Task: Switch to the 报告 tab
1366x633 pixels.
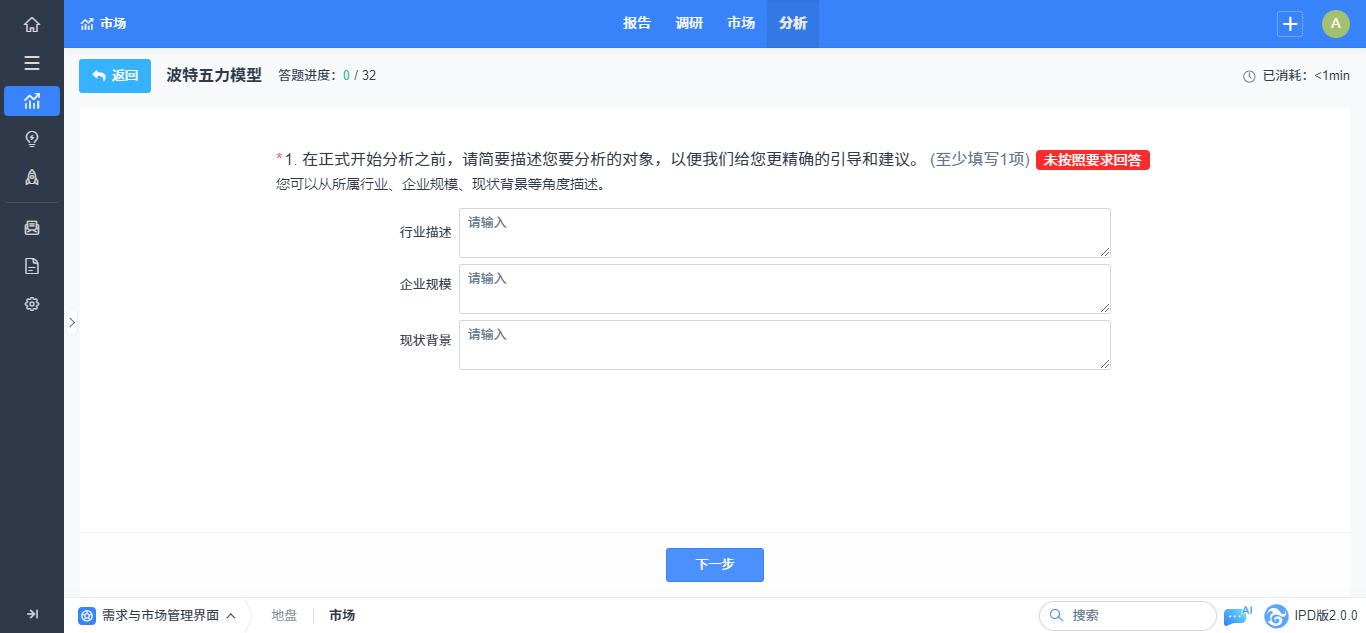Action: 637,24
